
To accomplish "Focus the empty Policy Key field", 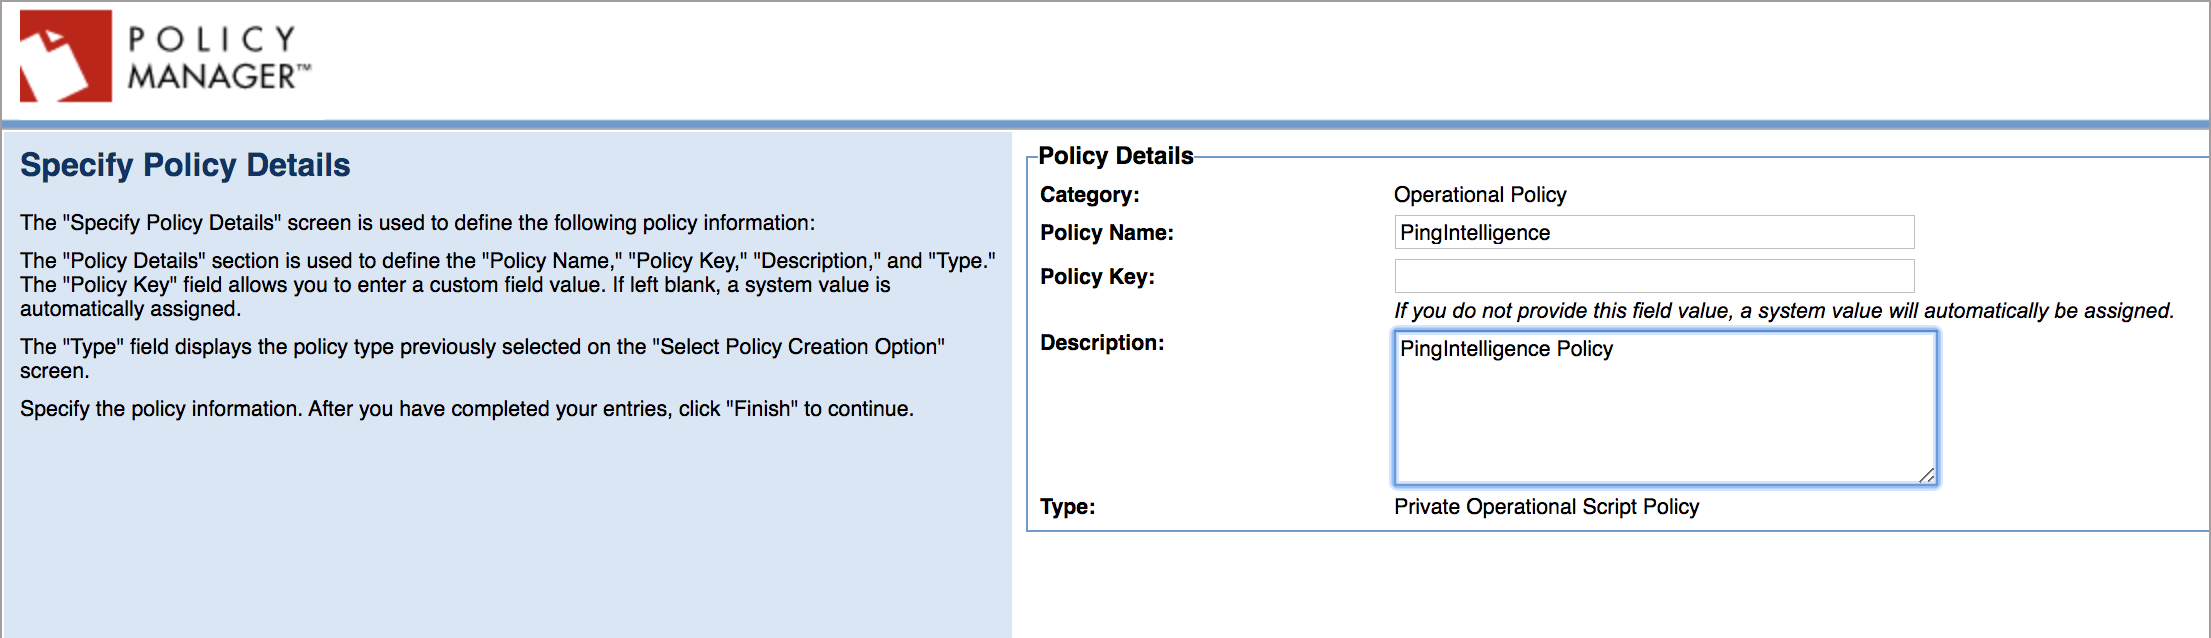I will [x=1653, y=276].
